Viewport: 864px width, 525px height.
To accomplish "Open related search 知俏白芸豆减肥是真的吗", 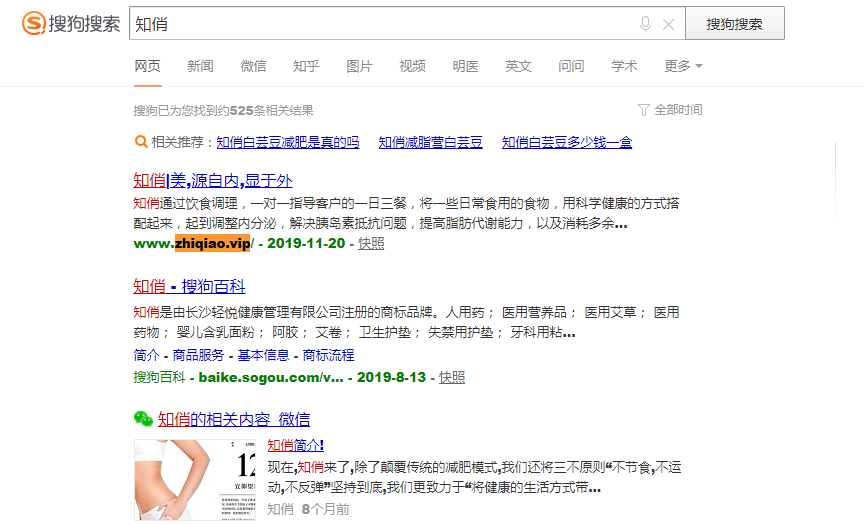I will click(288, 142).
